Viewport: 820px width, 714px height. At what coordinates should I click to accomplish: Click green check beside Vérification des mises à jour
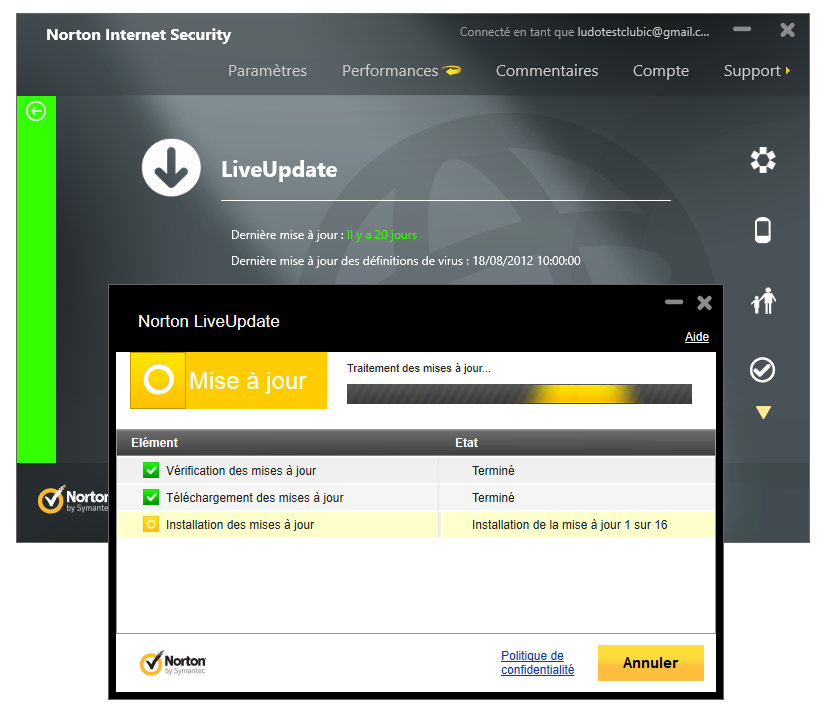coord(151,470)
